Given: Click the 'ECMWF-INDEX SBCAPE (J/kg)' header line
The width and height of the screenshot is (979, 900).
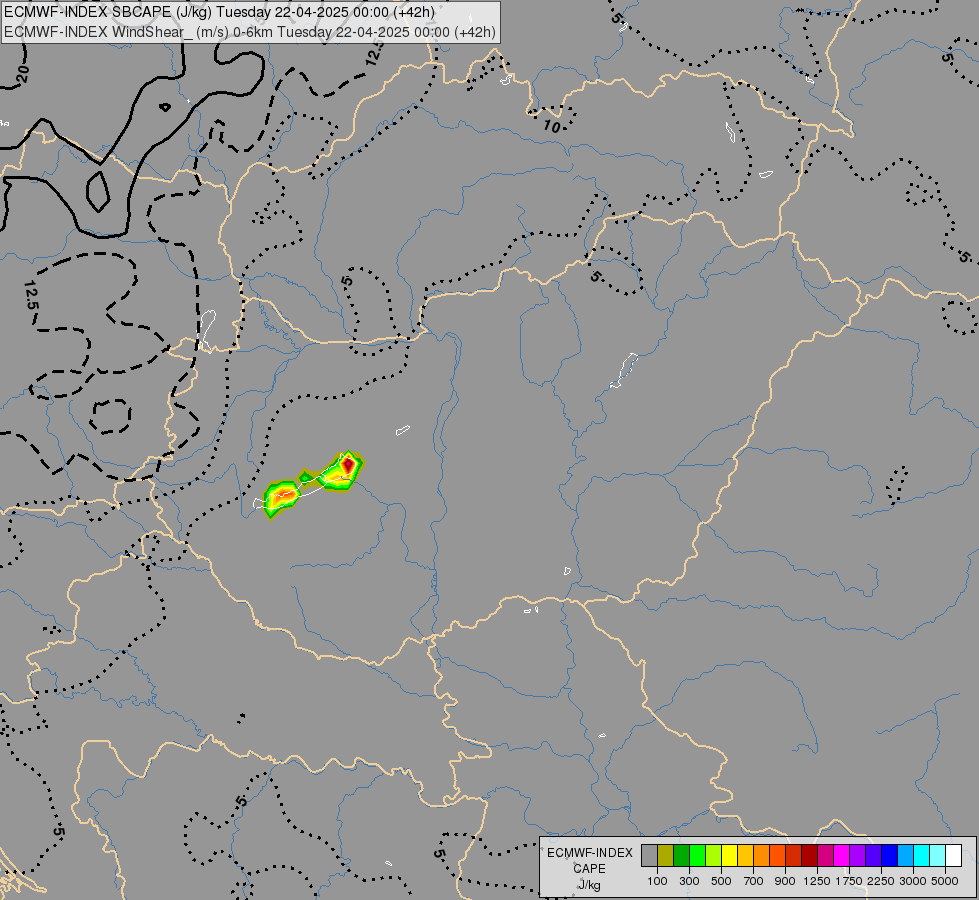Looking at the screenshot, I should click(x=220, y=12).
